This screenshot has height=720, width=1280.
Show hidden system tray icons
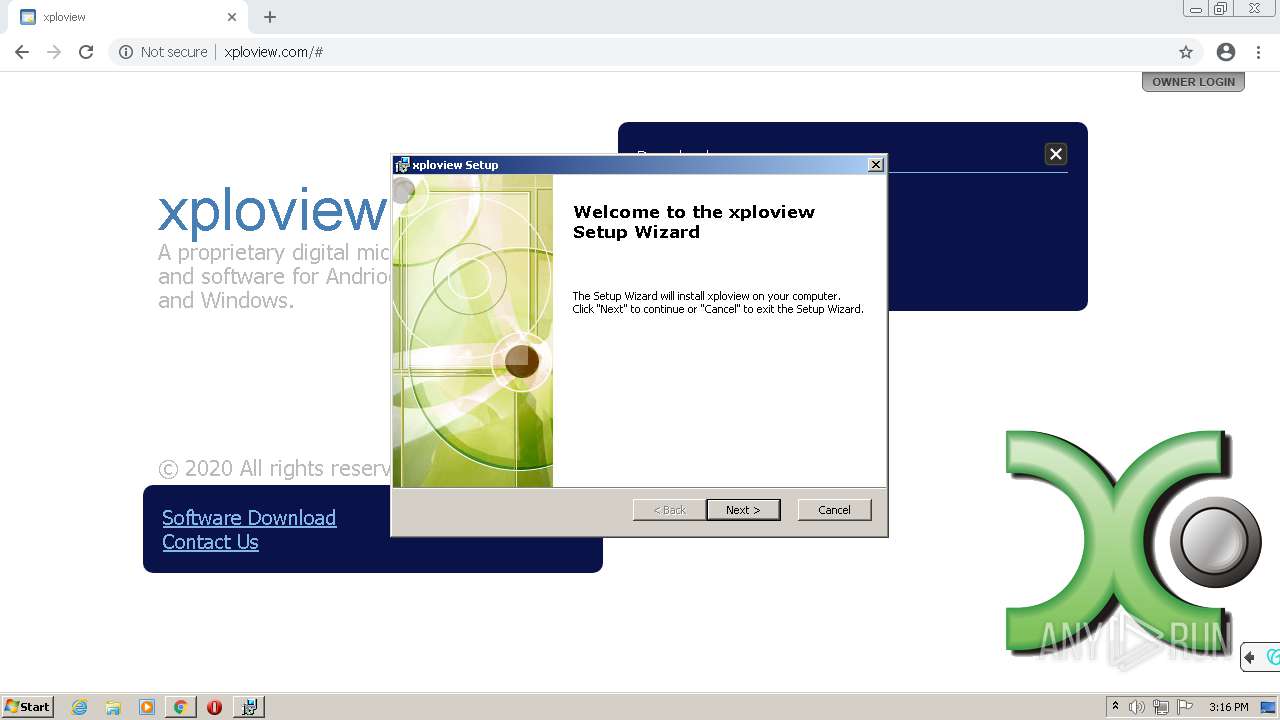[x=1115, y=707]
